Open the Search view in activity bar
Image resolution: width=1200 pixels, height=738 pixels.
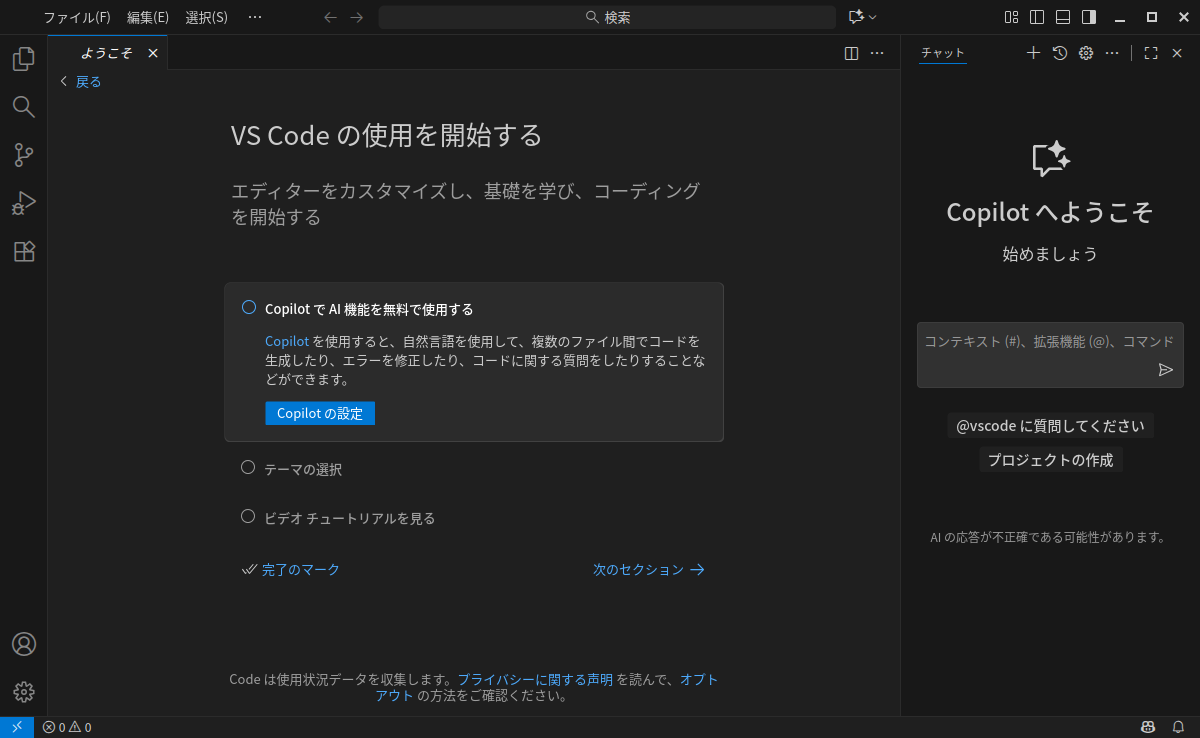click(23, 107)
